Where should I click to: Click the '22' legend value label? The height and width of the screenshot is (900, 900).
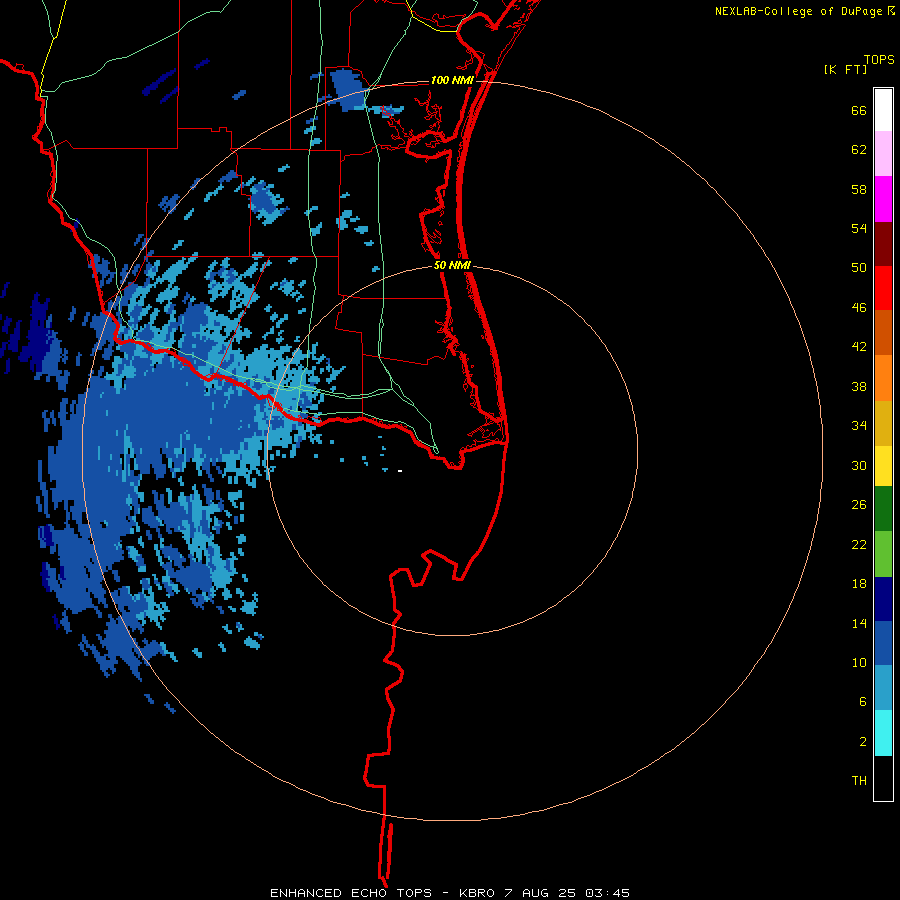coord(859,544)
